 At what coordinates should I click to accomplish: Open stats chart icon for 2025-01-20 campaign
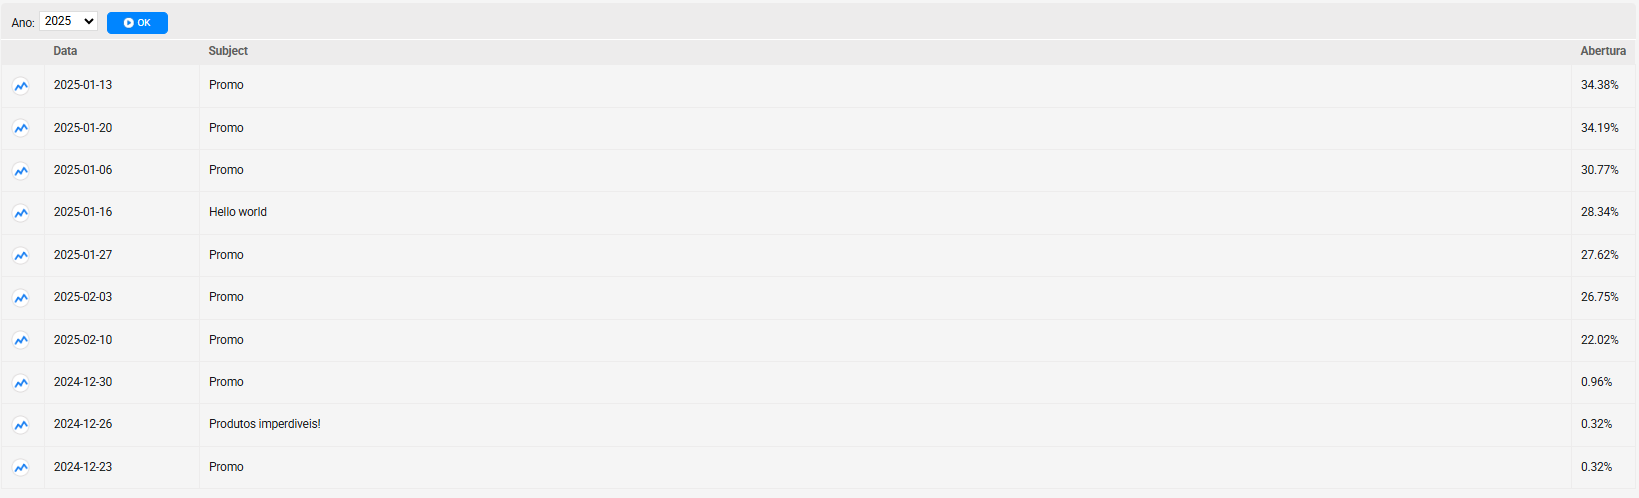coord(21,128)
